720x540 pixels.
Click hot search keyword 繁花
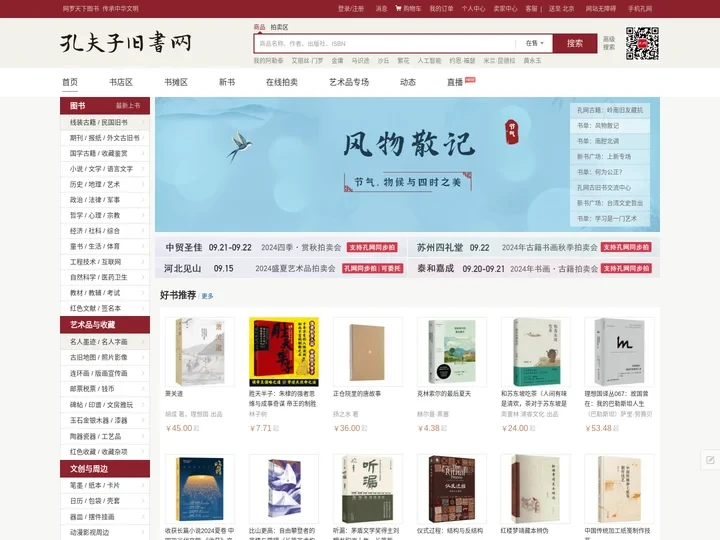click(x=403, y=61)
